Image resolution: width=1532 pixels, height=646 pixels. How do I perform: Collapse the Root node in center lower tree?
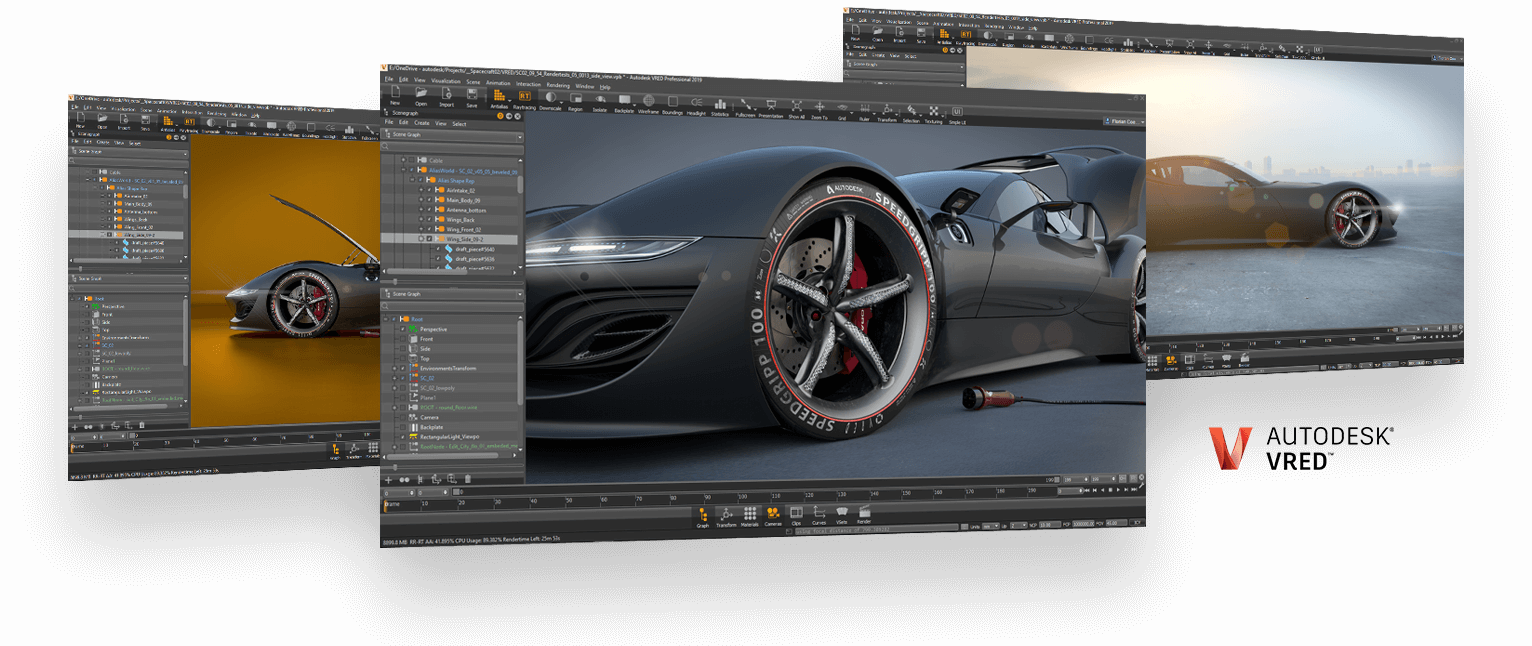point(386,319)
